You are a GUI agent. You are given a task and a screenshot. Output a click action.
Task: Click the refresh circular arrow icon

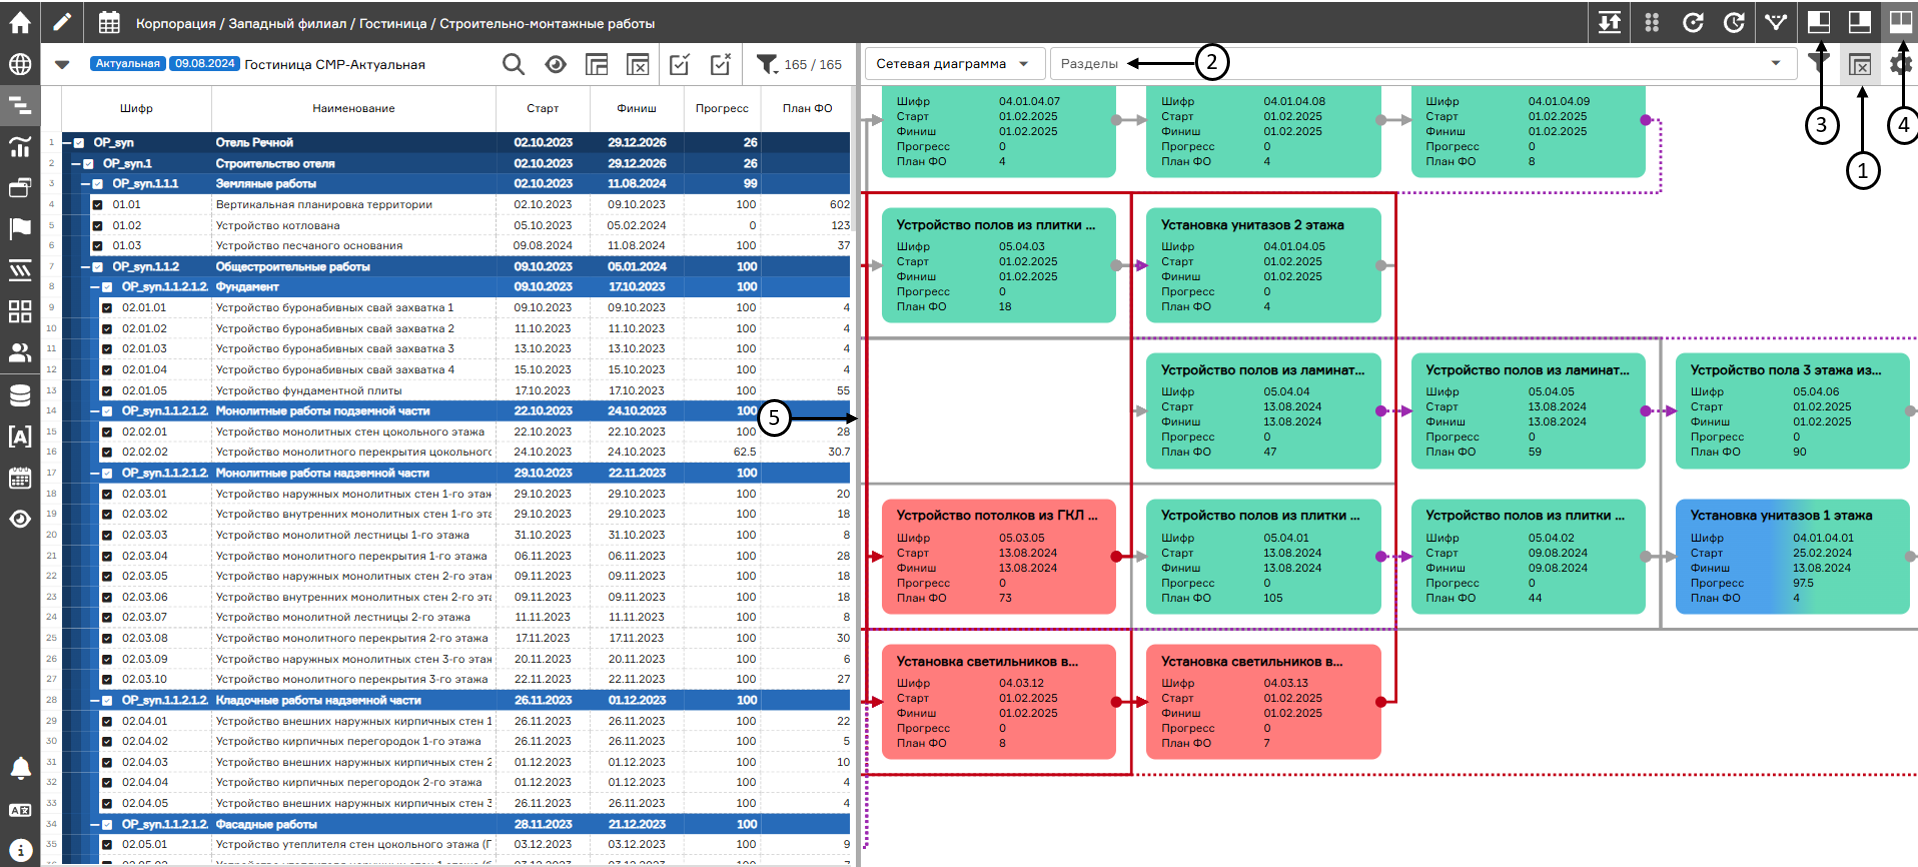click(x=1692, y=22)
